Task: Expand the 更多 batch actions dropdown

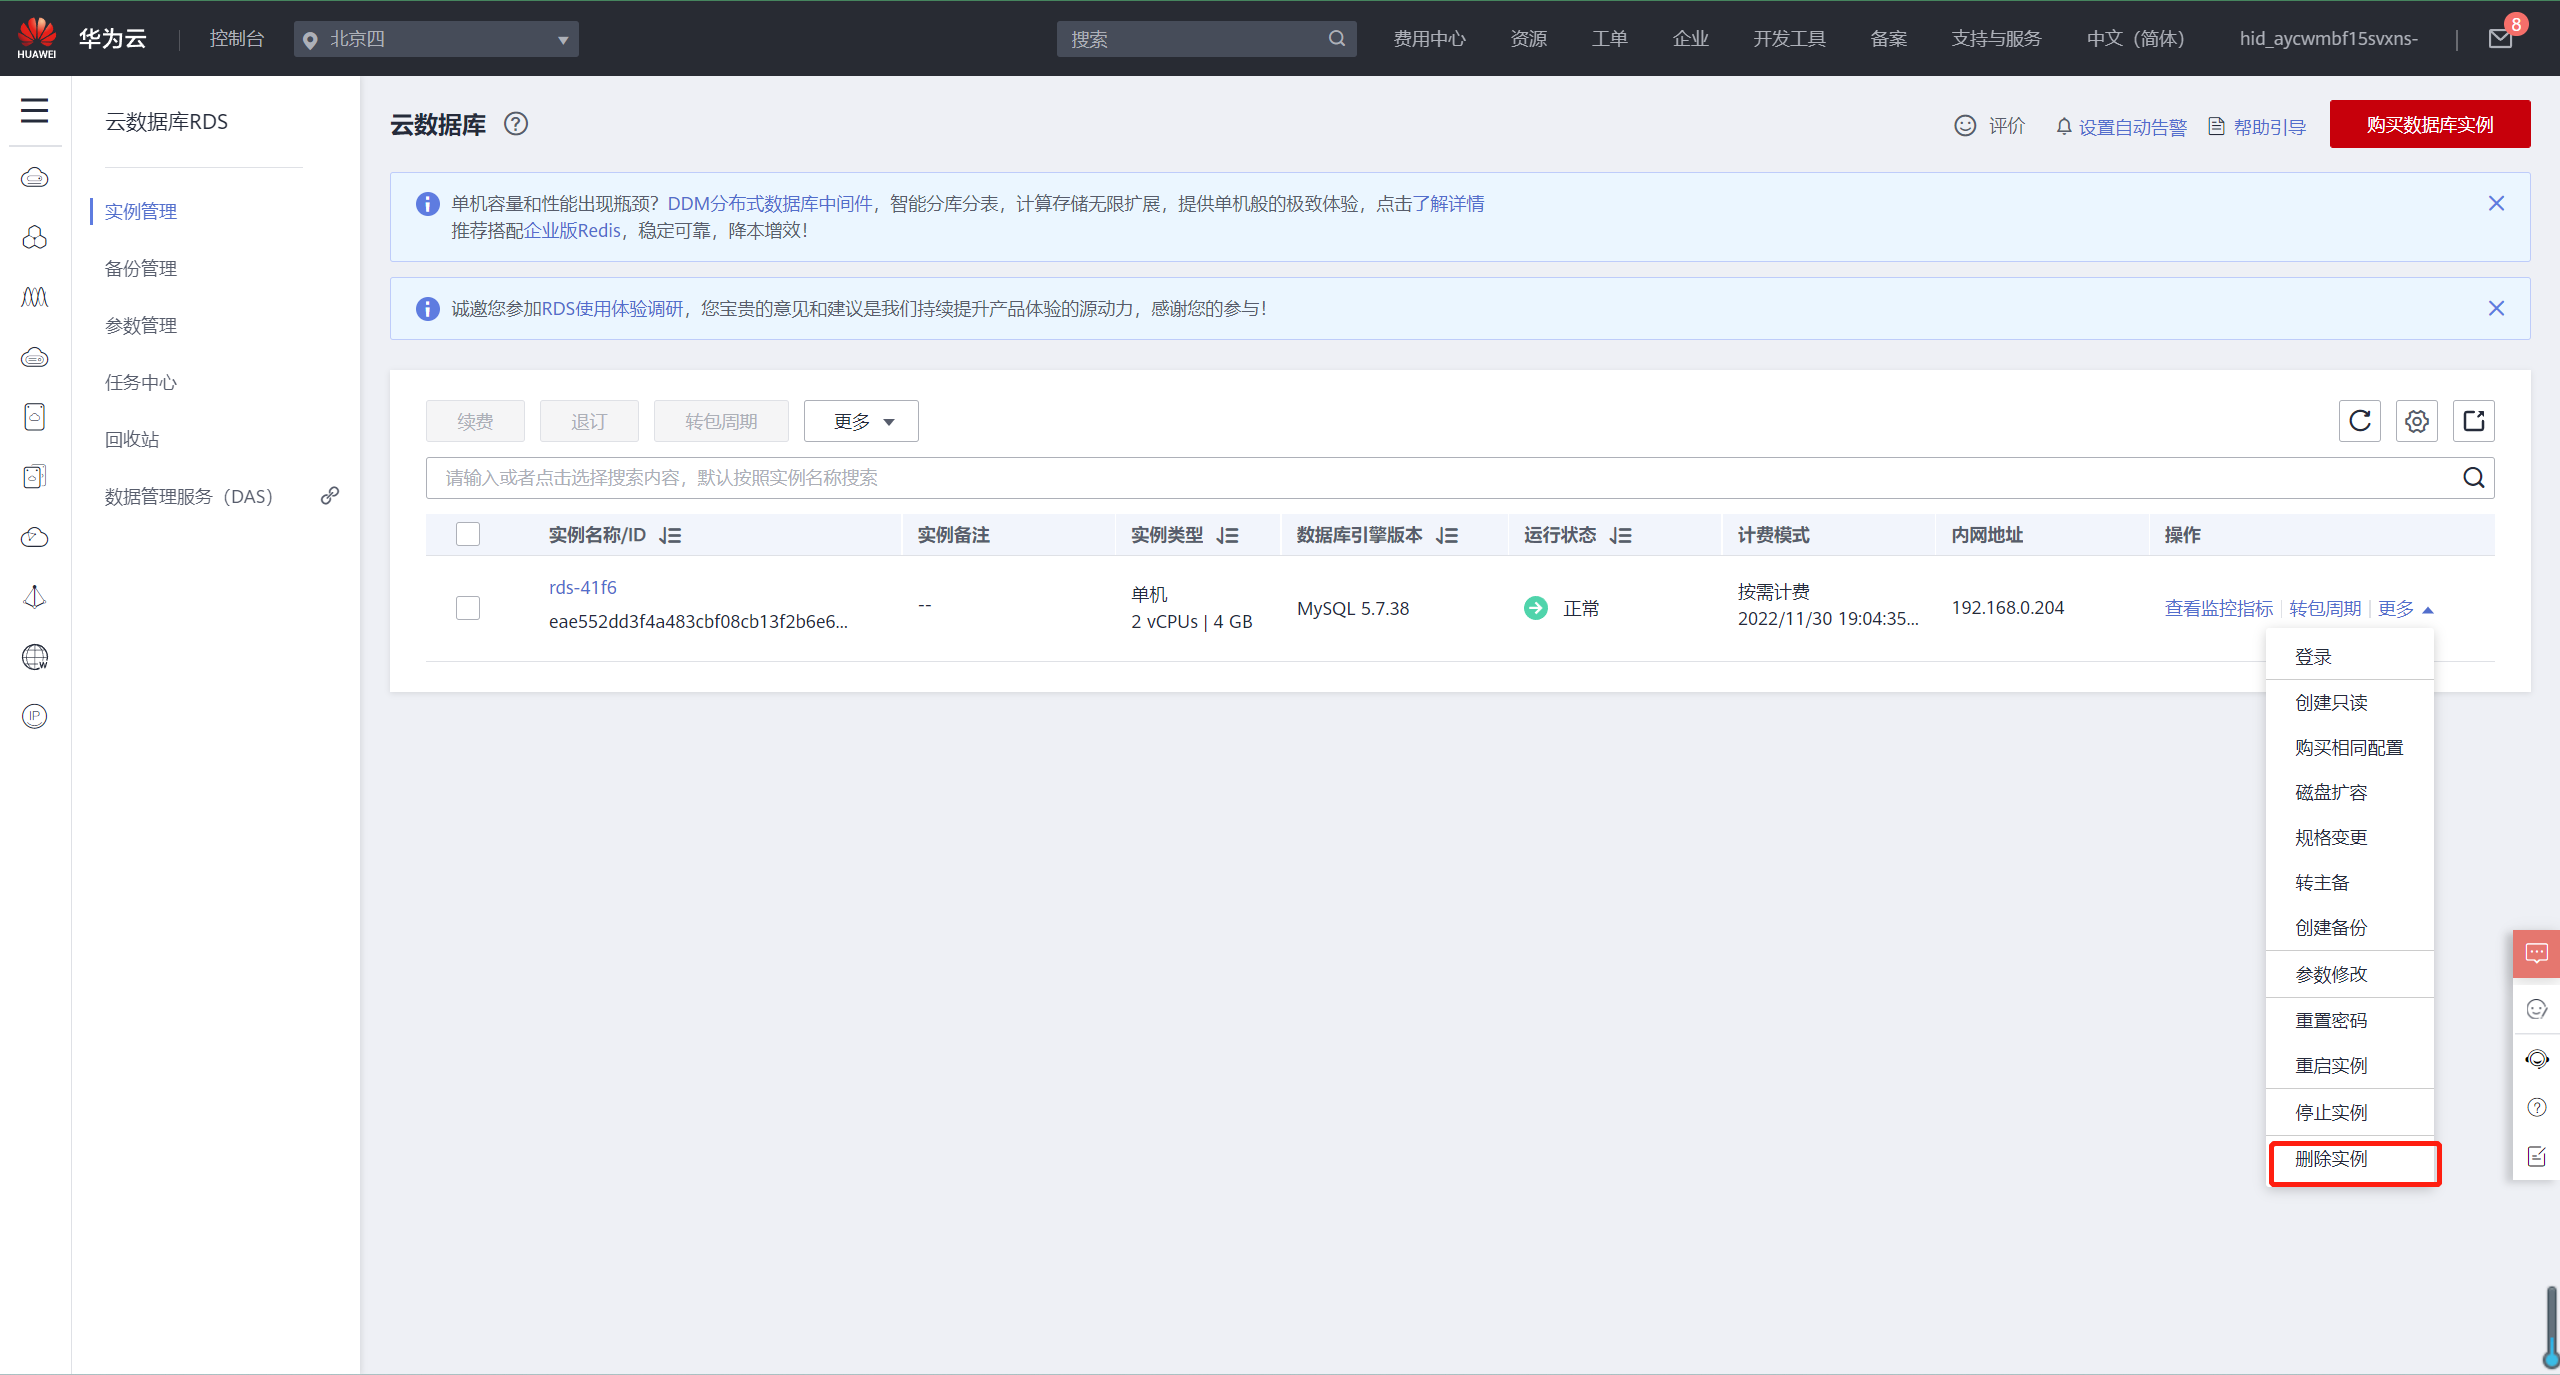Action: pos(861,421)
